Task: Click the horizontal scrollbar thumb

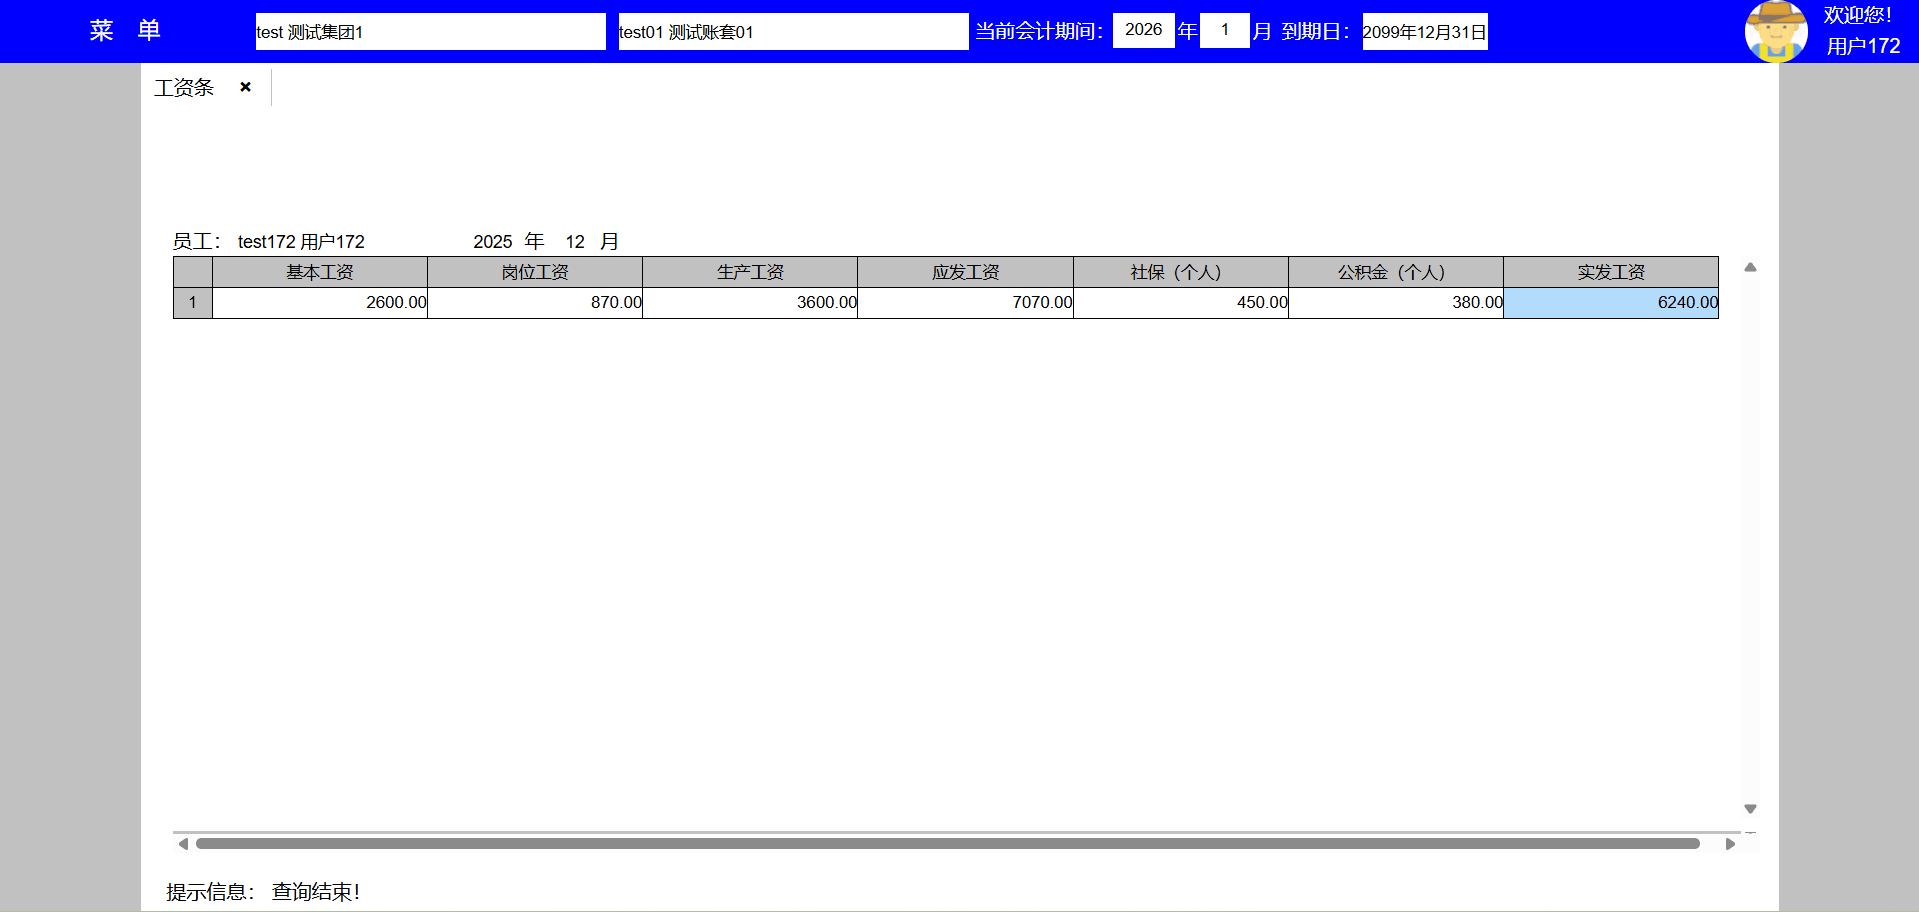Action: [x=947, y=844]
